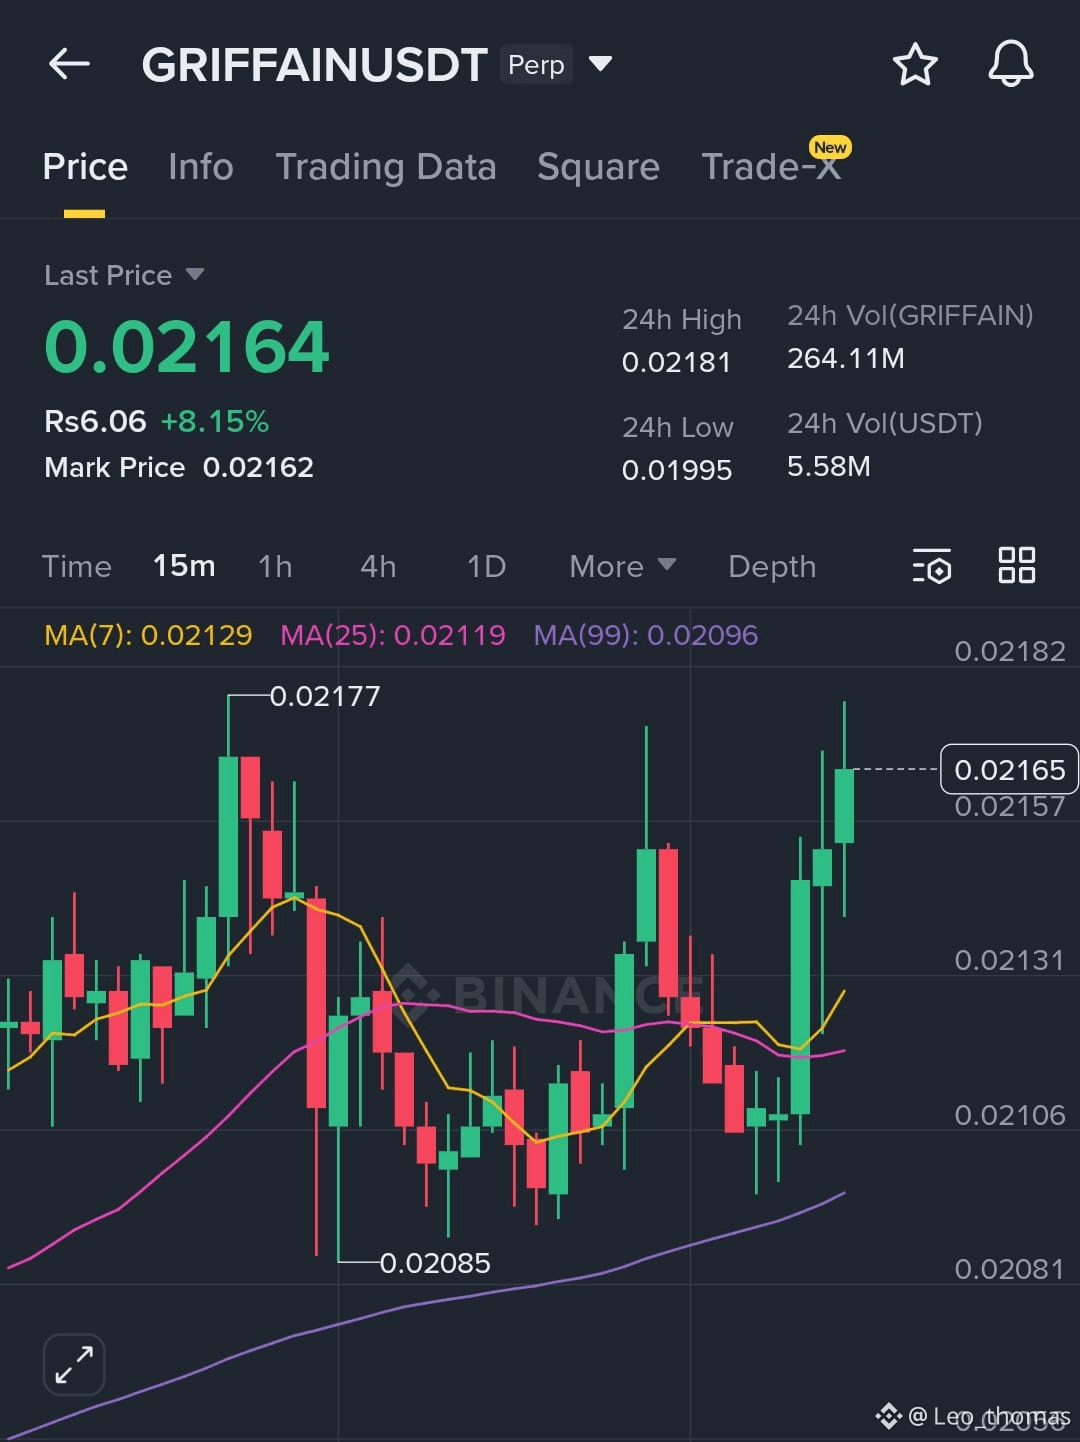Open alerts via the bell icon
Image resolution: width=1080 pixels, height=1442 pixels.
click(1010, 63)
